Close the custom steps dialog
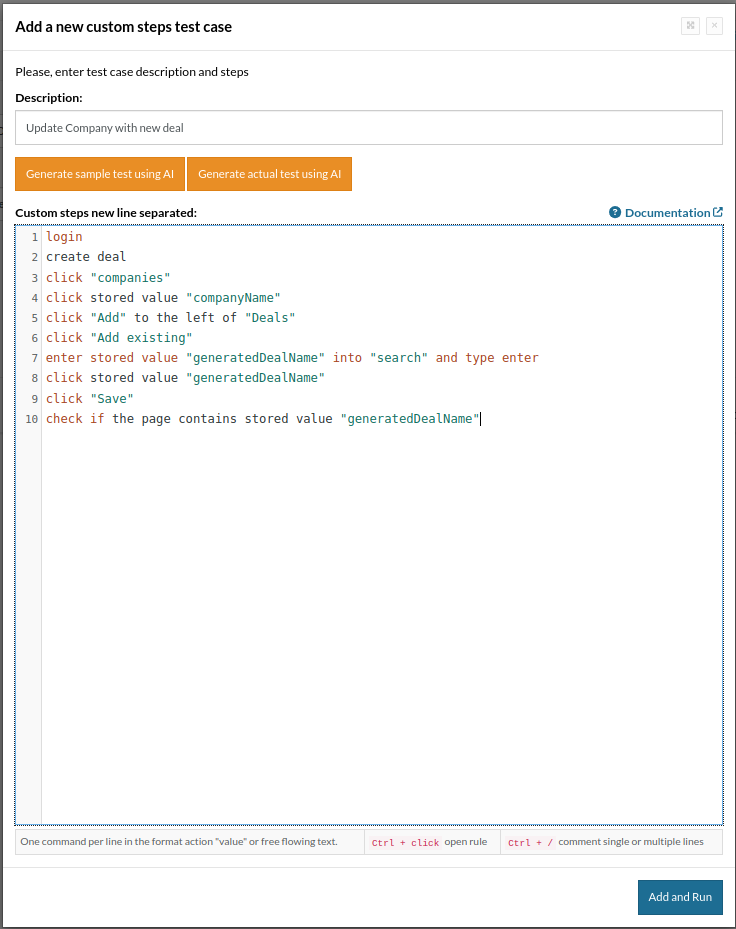 [x=714, y=26]
